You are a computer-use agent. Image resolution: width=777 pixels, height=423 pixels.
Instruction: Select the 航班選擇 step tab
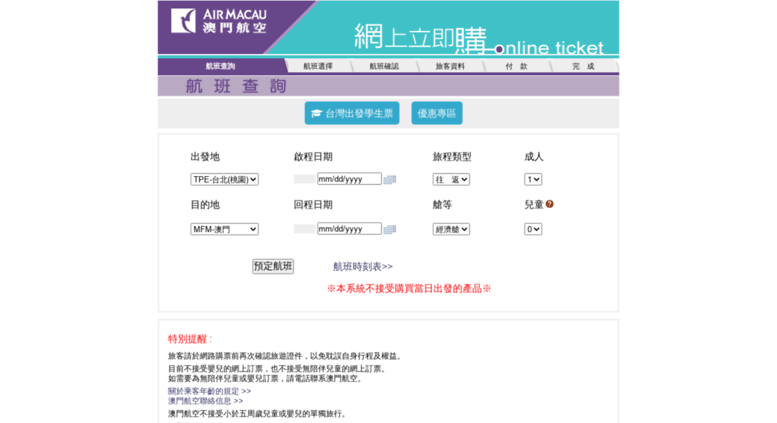318,66
